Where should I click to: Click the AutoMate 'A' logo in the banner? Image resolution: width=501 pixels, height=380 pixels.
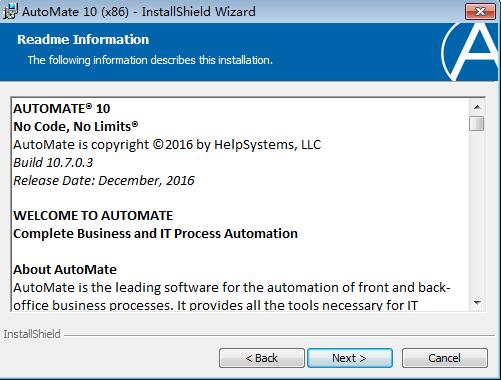[470, 52]
